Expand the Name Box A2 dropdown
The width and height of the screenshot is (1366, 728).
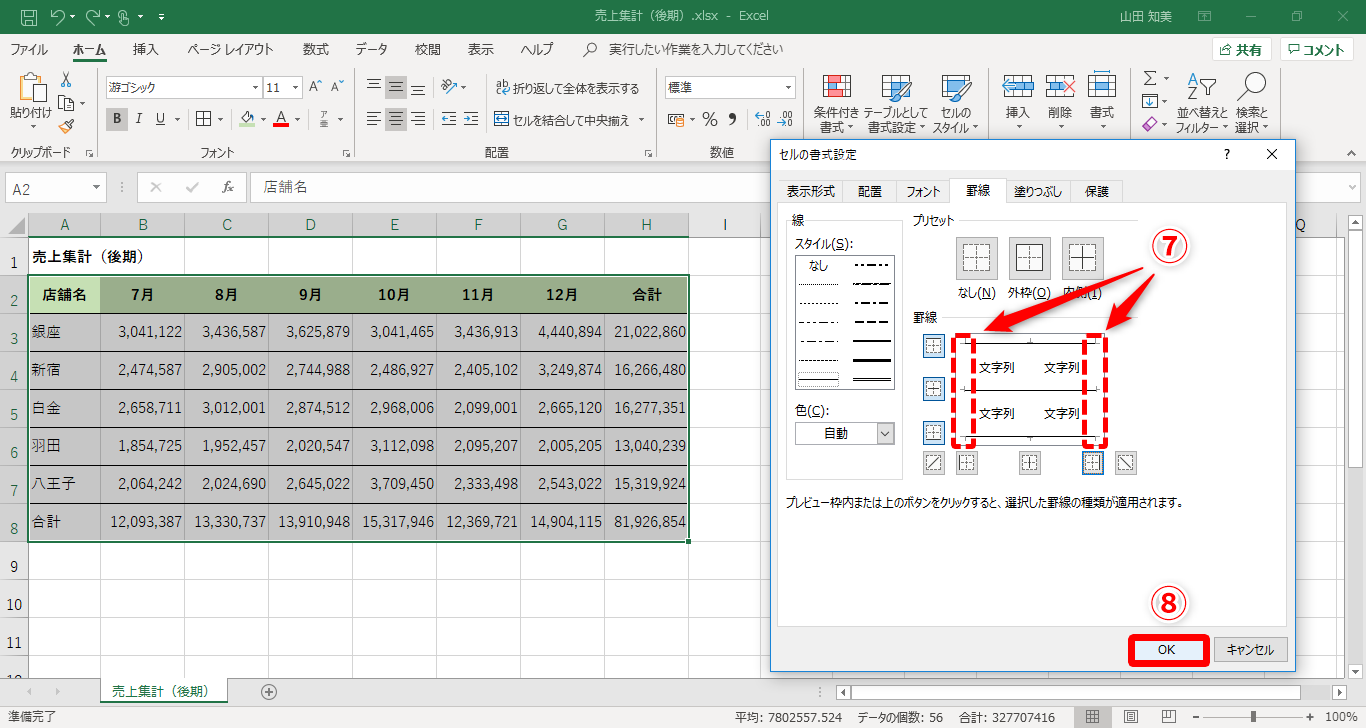tap(97, 187)
